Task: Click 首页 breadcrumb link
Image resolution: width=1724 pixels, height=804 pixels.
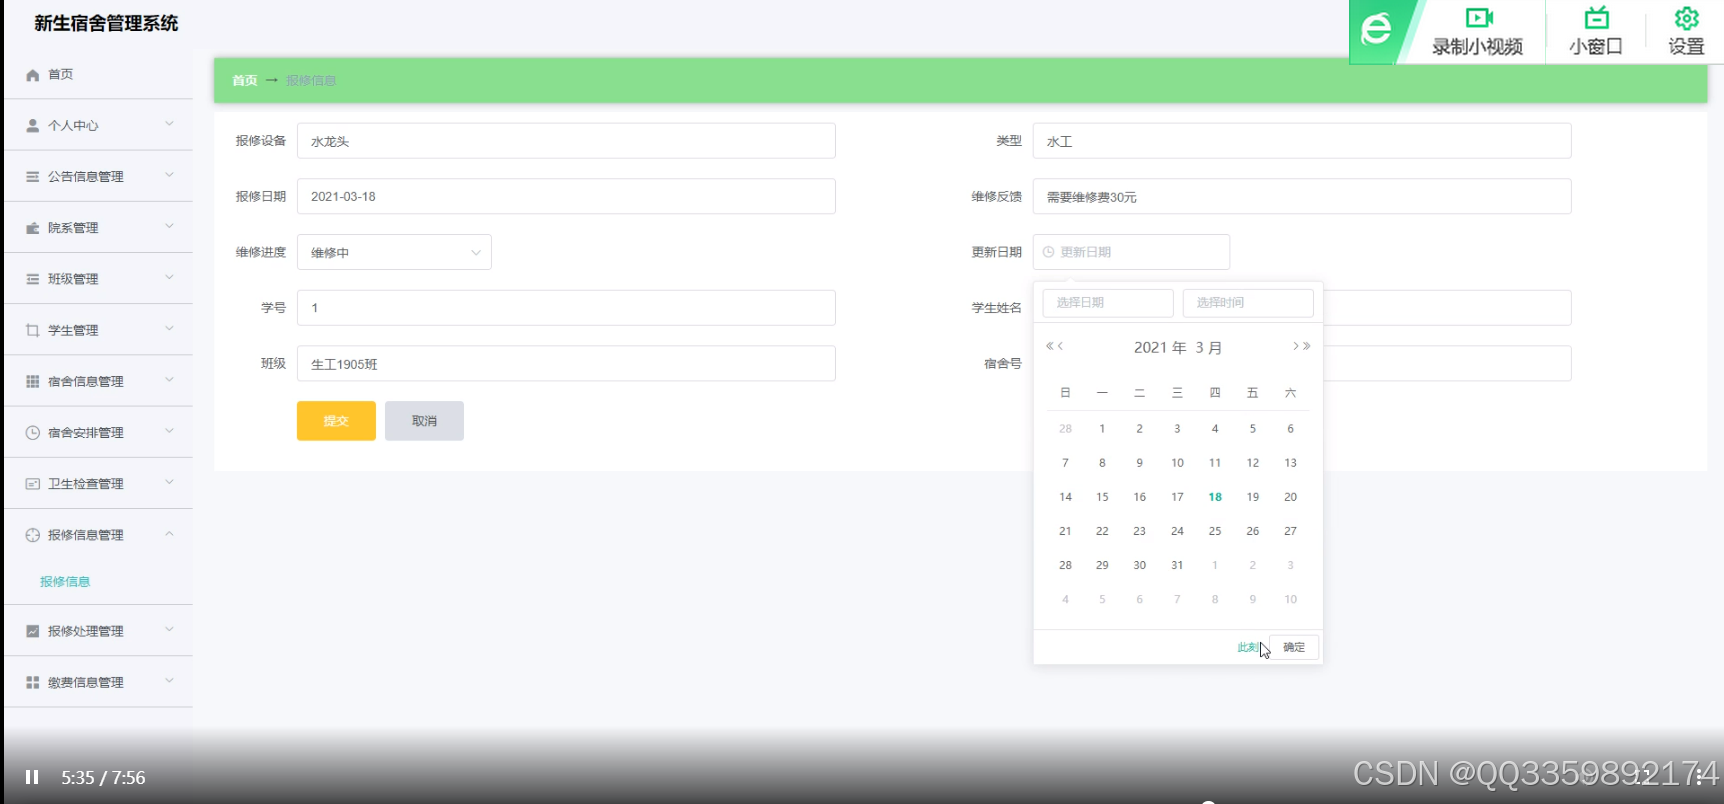Action: pos(245,80)
